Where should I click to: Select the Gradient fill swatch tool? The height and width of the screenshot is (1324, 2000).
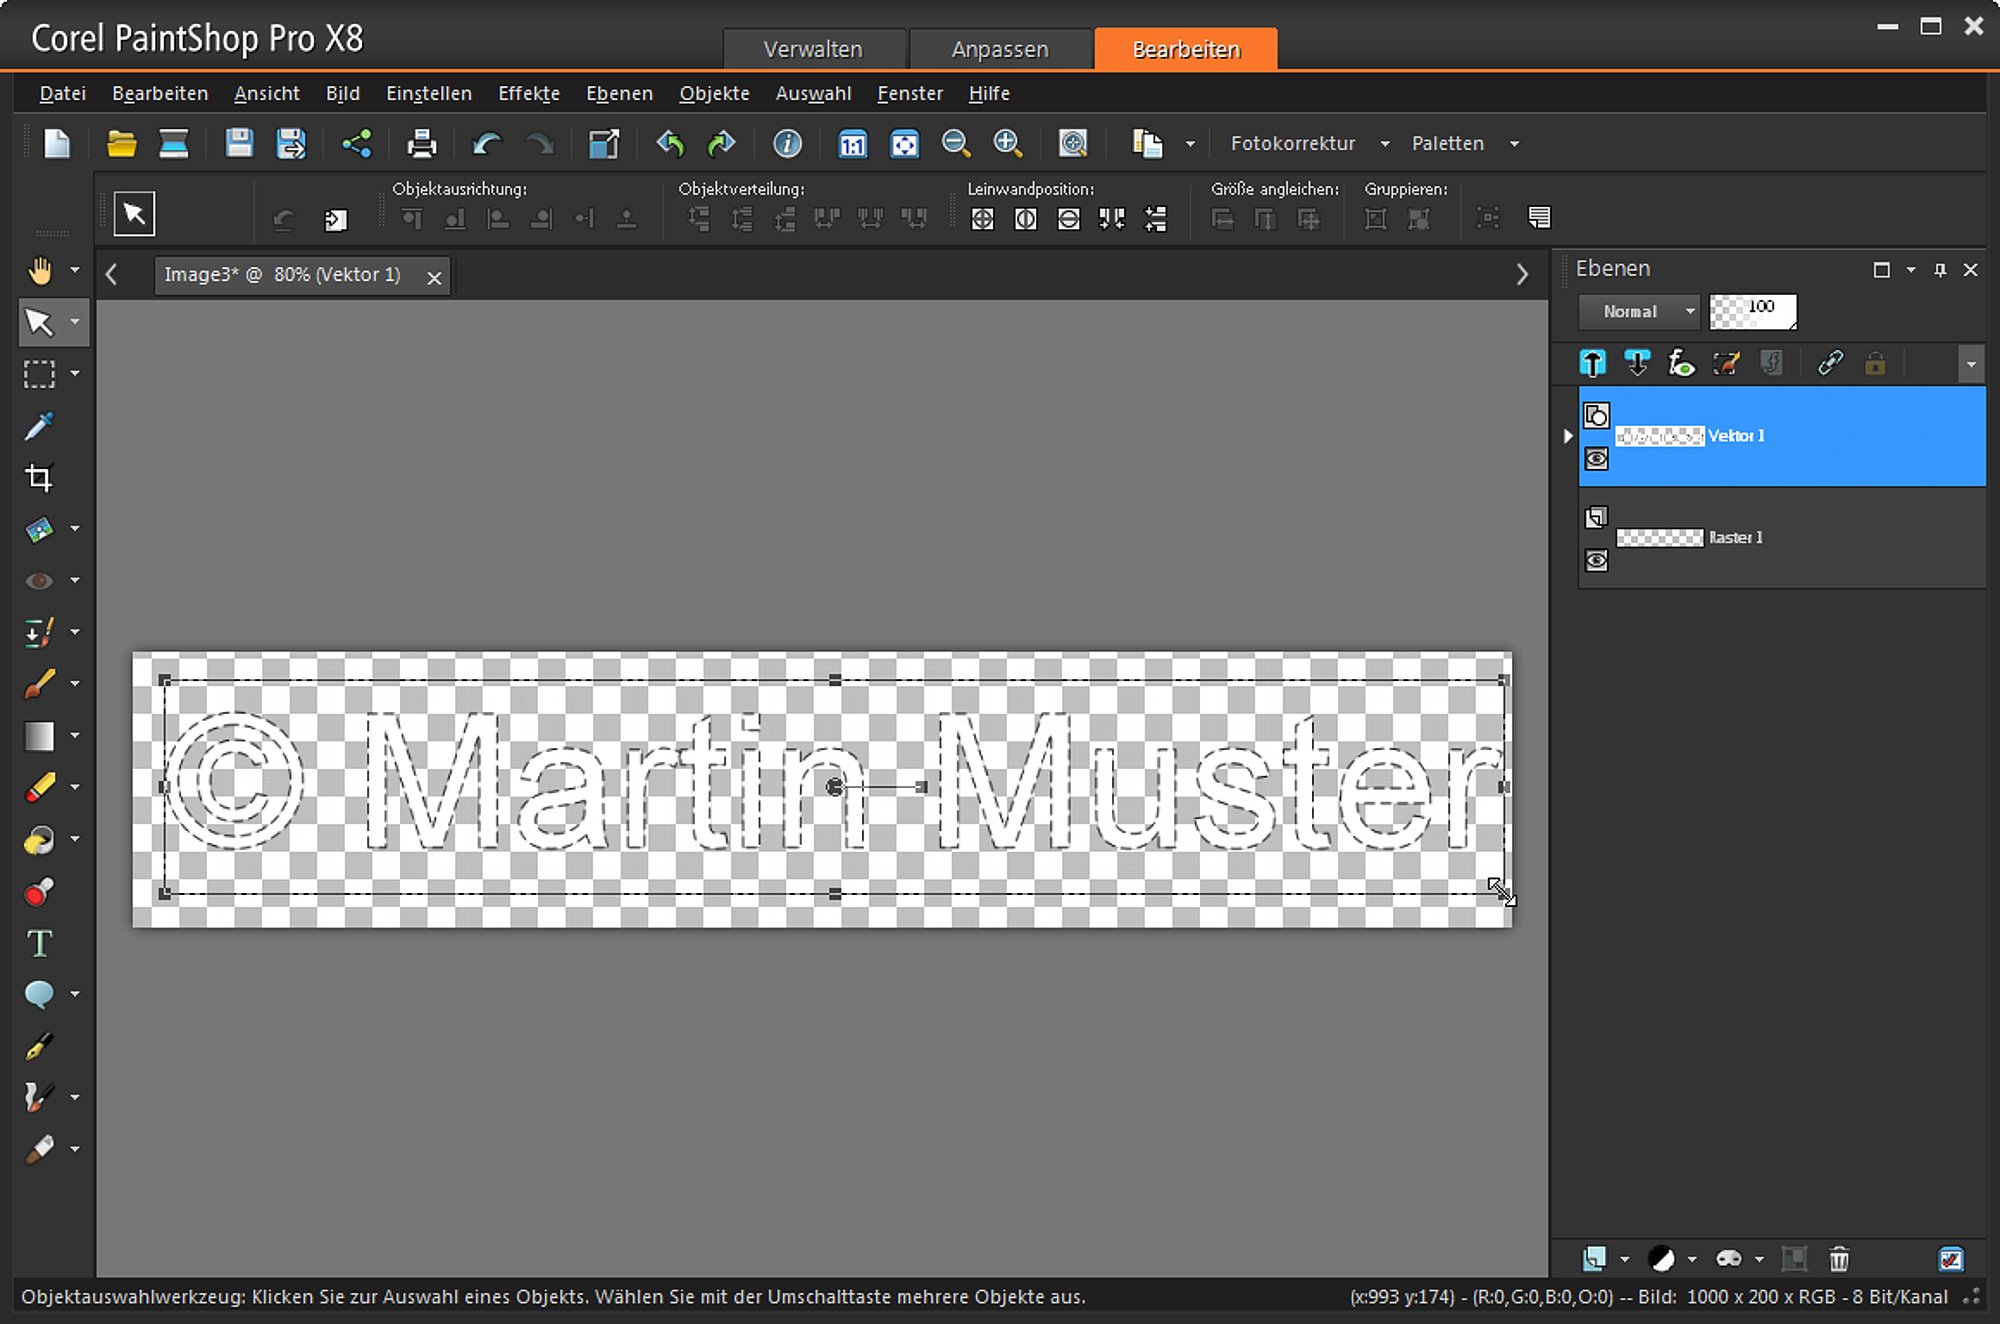(x=40, y=736)
